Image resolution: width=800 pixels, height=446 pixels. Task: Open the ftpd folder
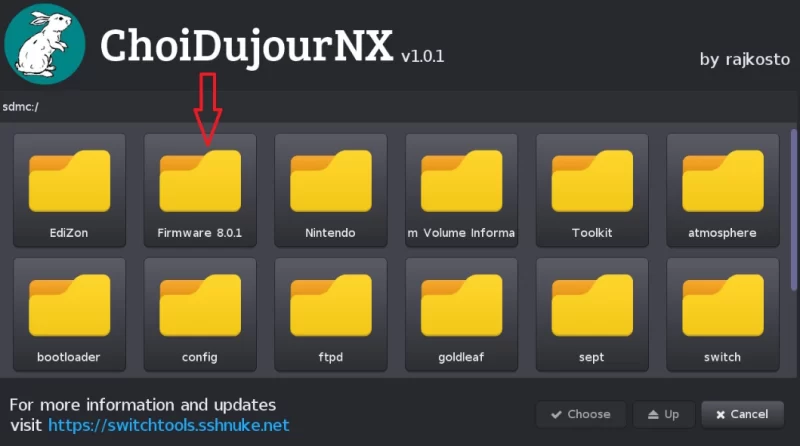(x=331, y=314)
